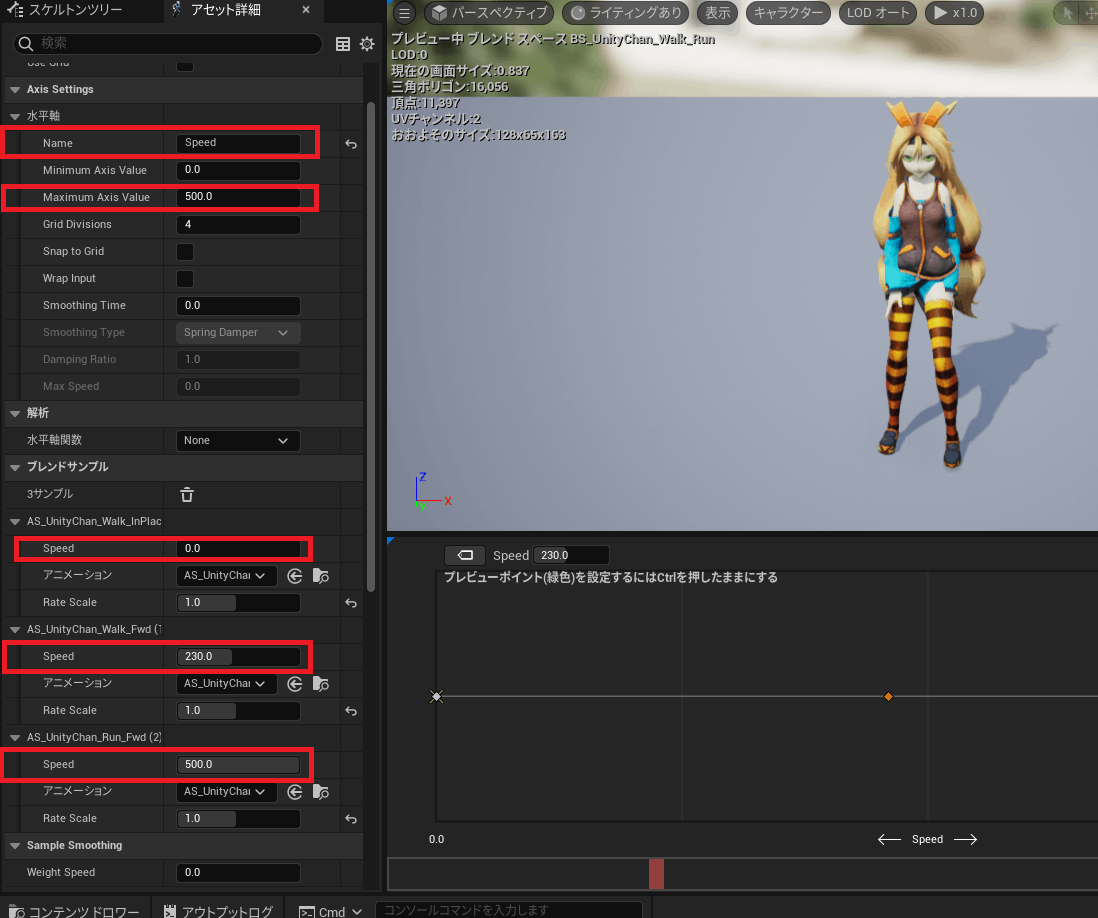Browse to Walk_Fwd animation asset

pyautogui.click(x=321, y=683)
